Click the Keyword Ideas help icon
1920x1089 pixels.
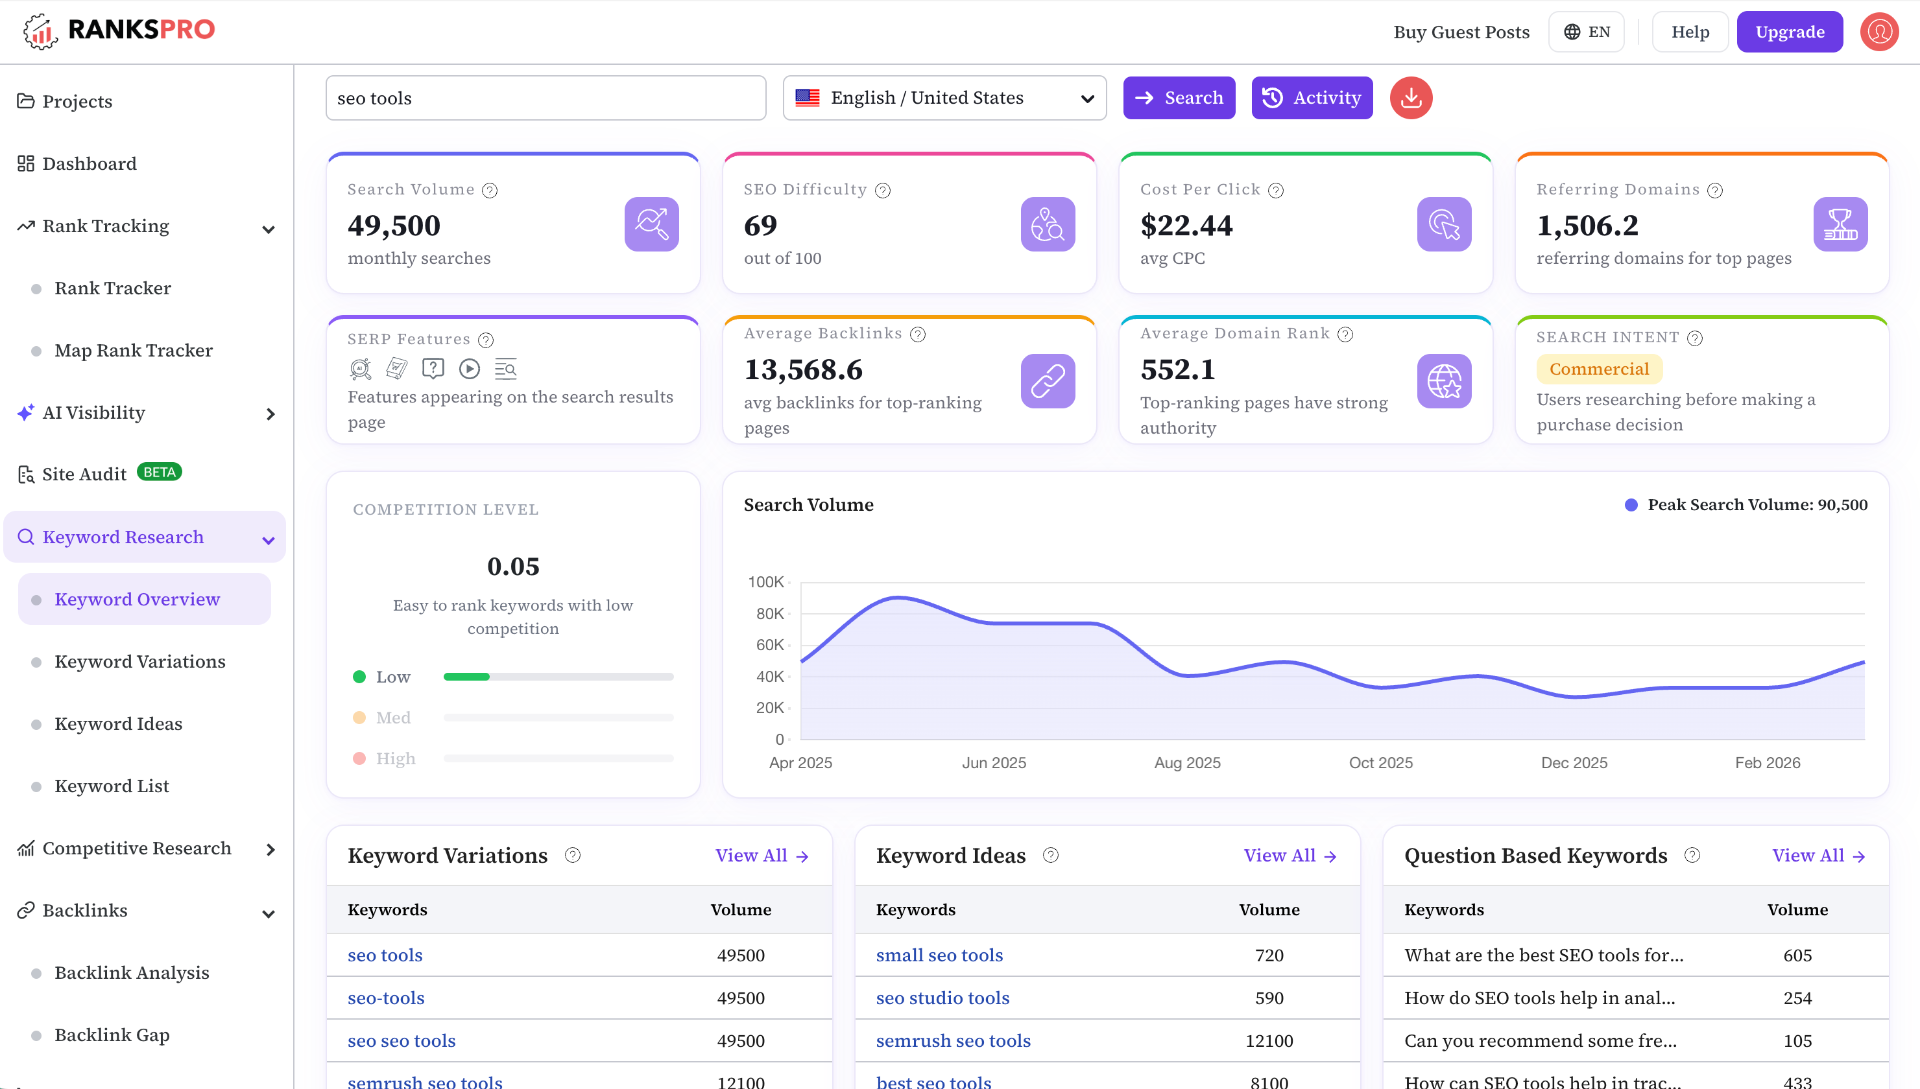point(1051,855)
